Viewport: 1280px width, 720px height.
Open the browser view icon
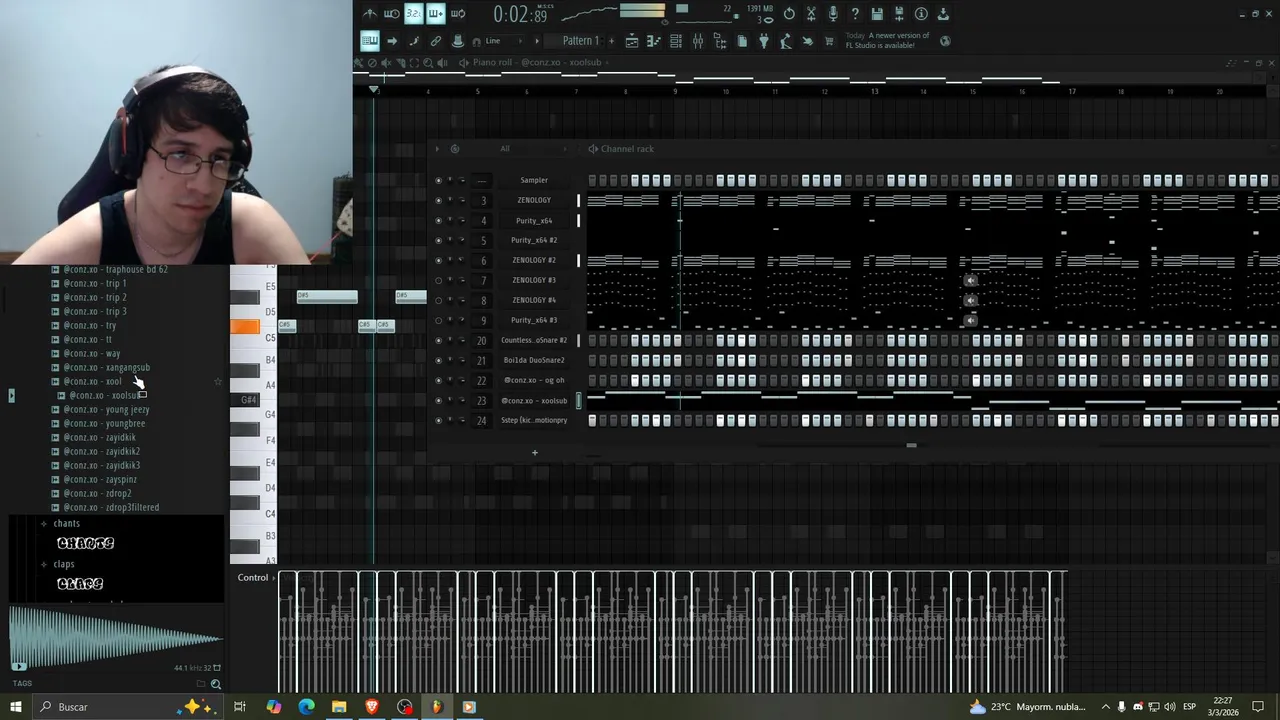pyautogui.click(x=720, y=41)
